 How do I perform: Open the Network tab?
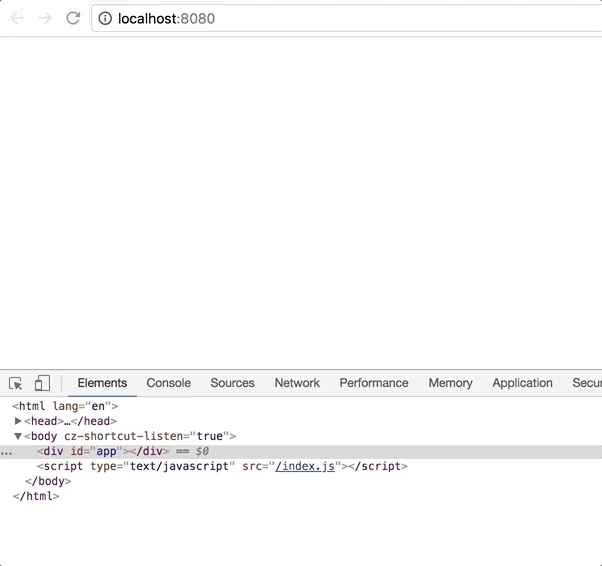coord(297,383)
